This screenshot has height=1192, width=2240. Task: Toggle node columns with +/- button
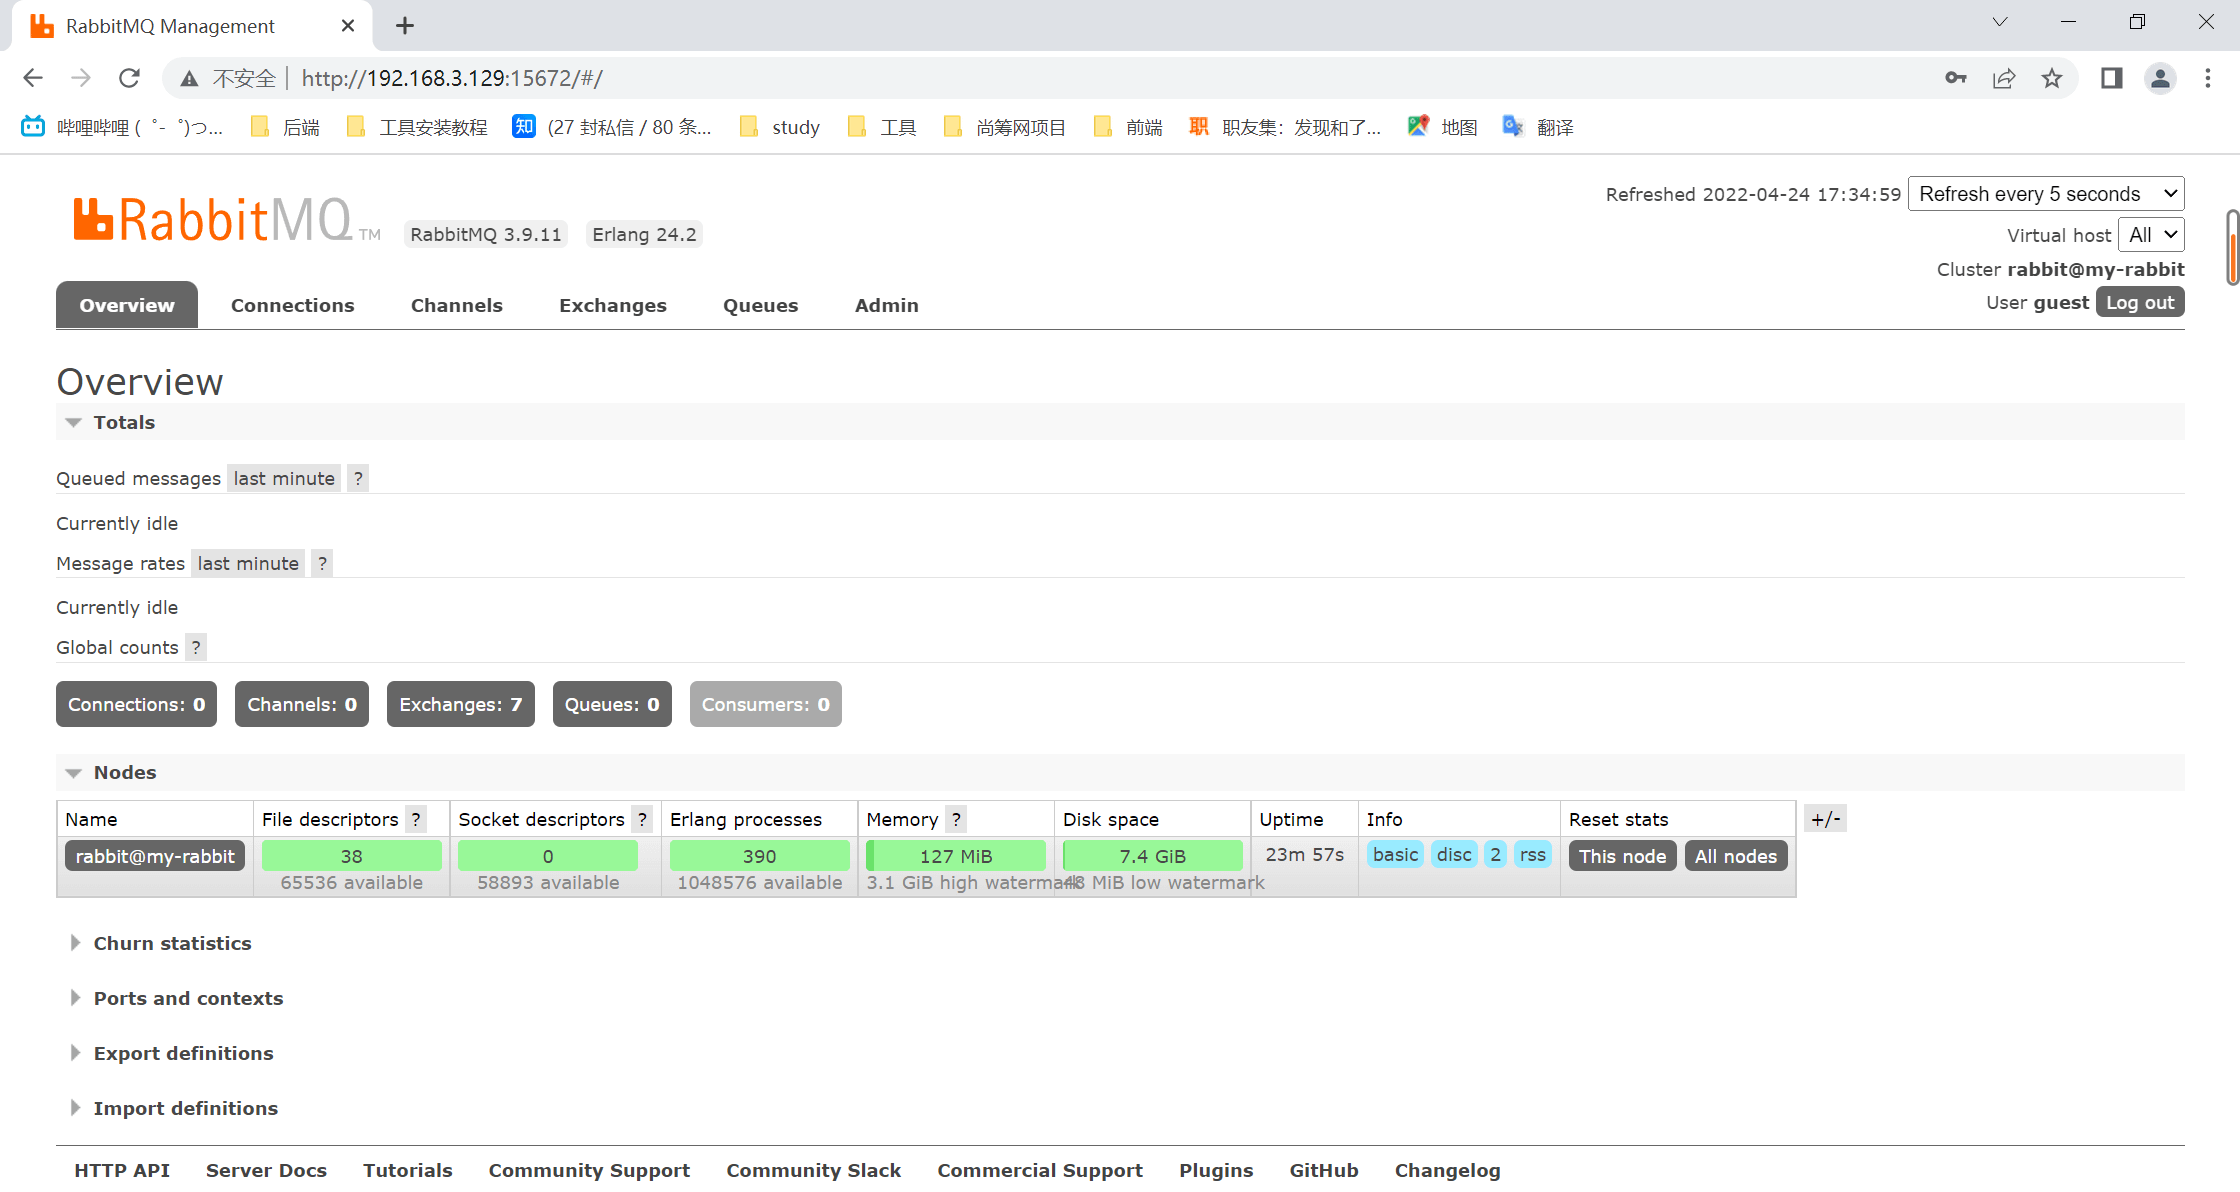(1825, 819)
